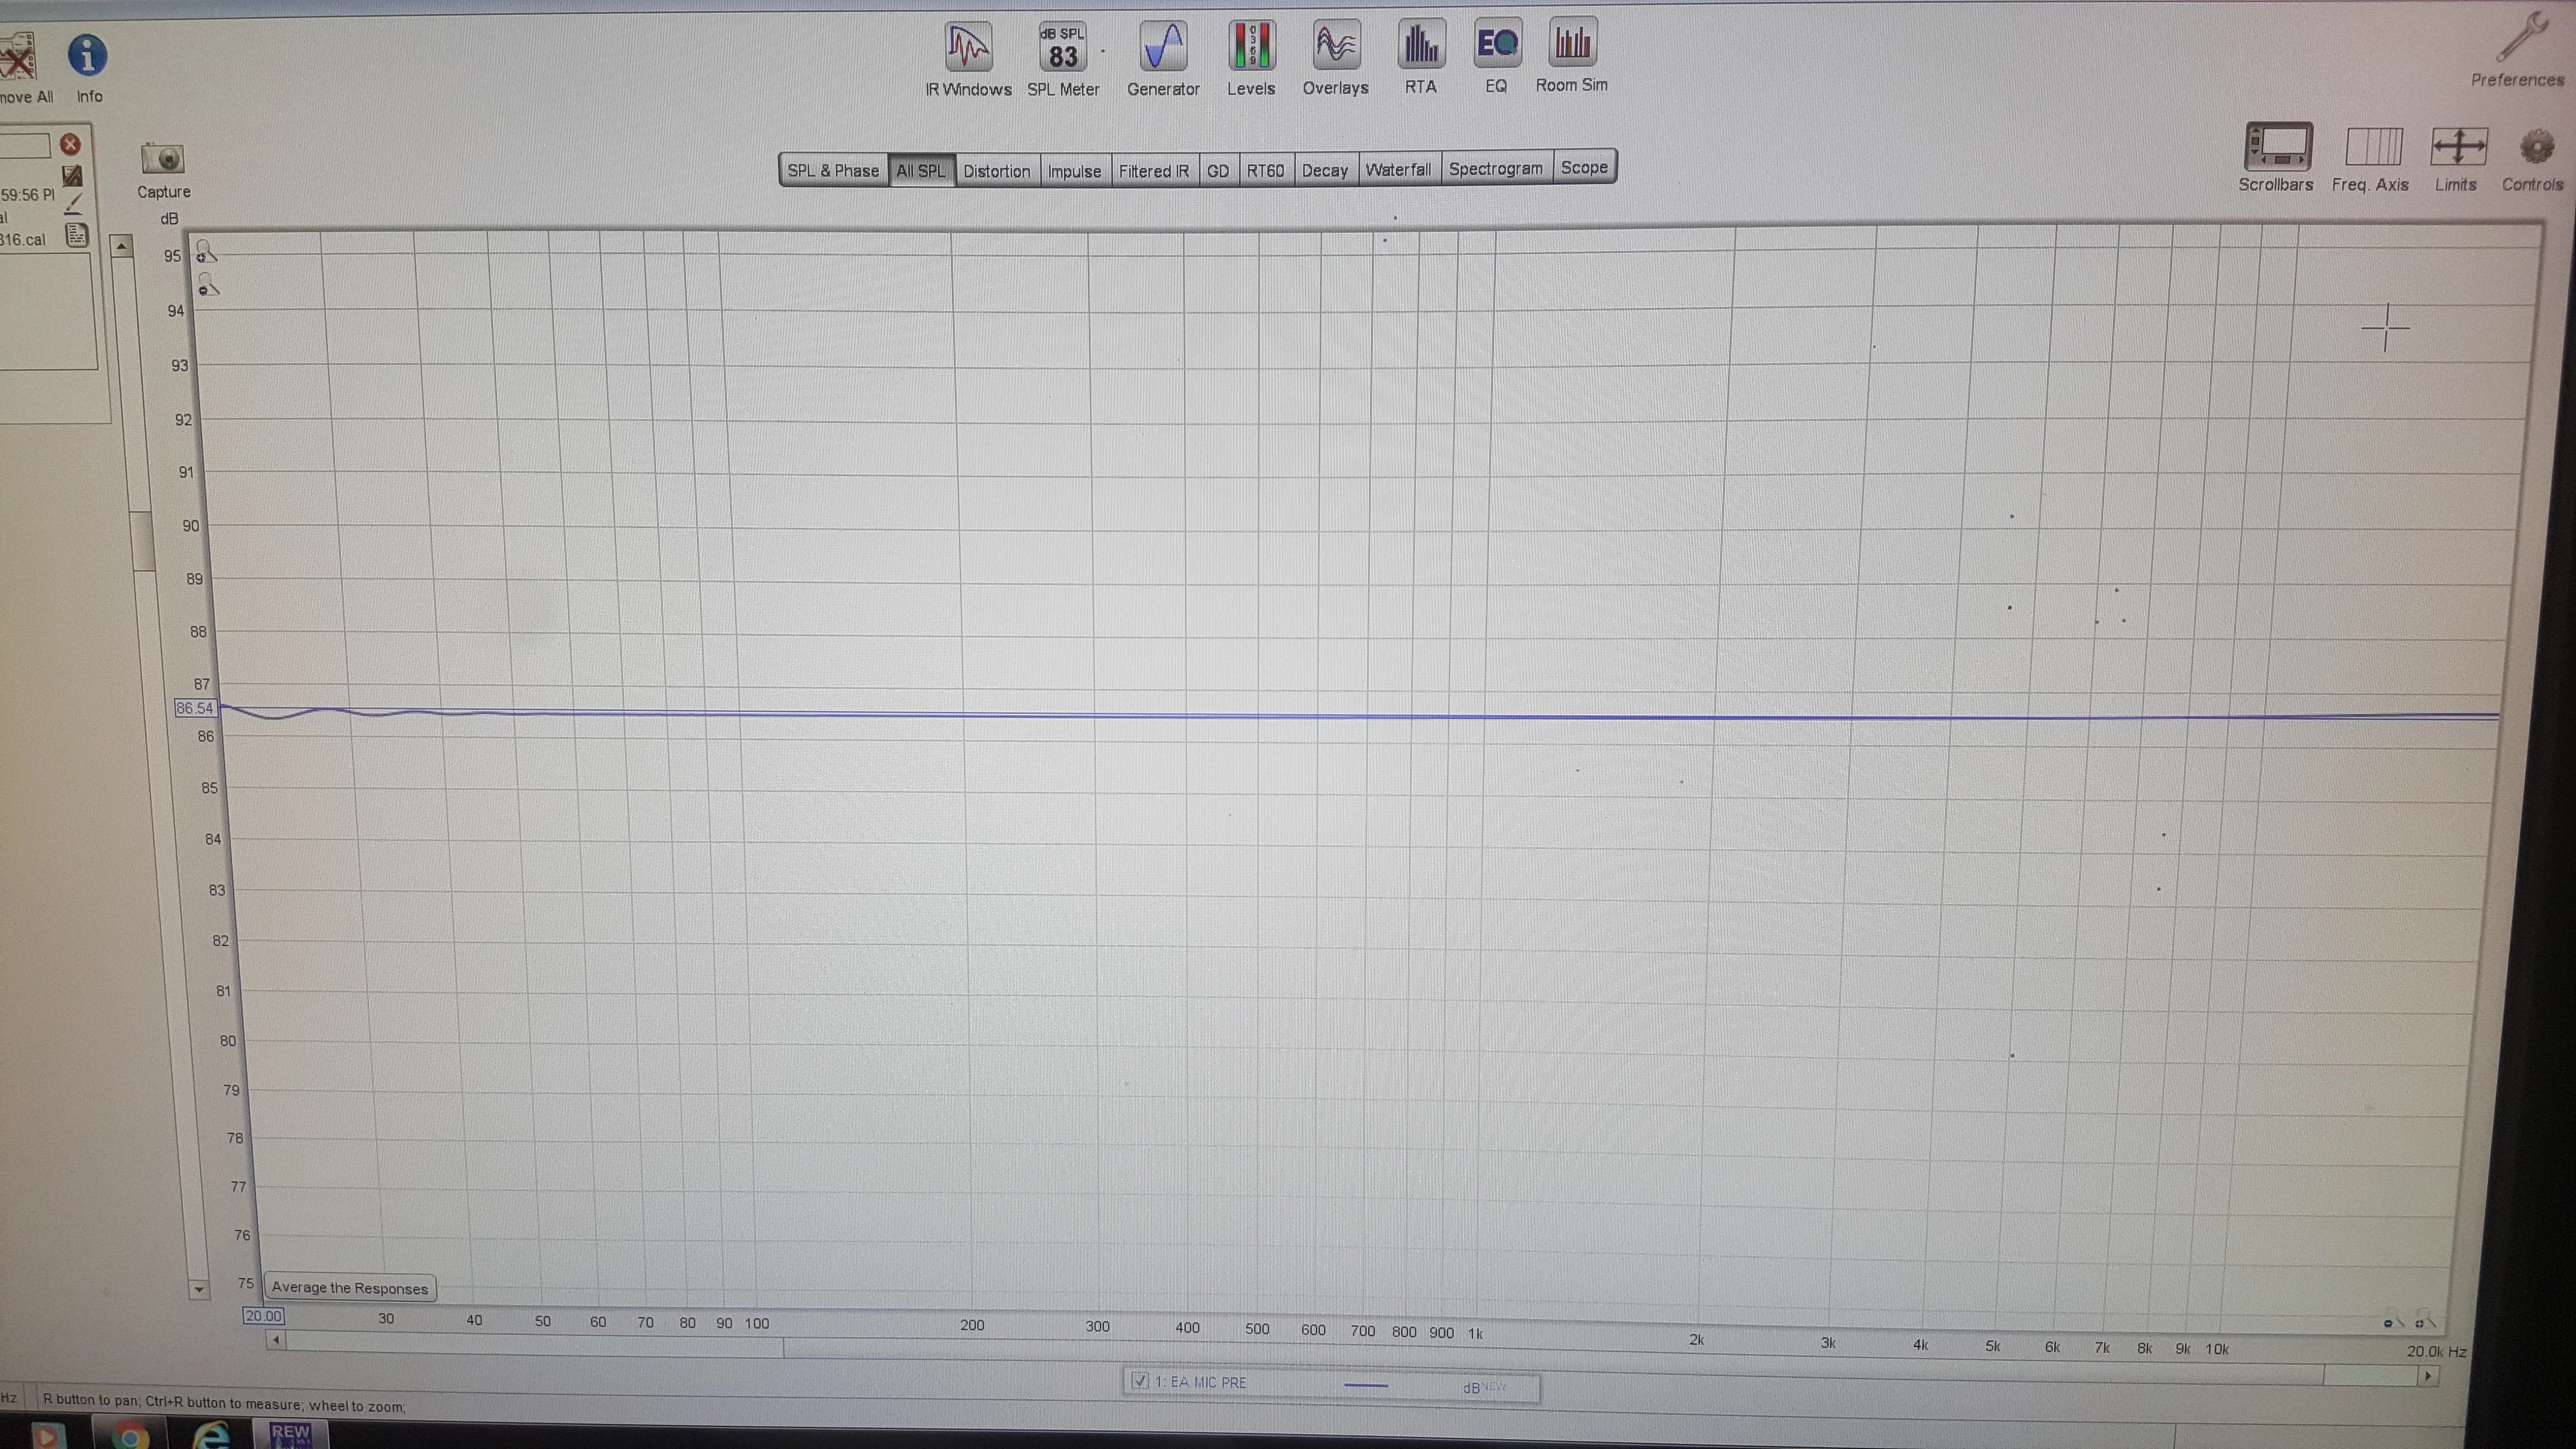Switch to SPL & Phase tab
2576x1449 pixels.
point(833,170)
